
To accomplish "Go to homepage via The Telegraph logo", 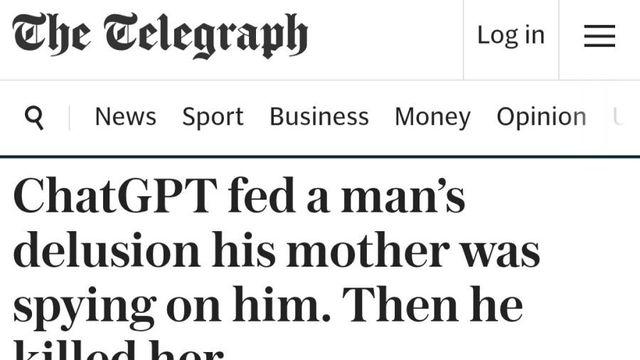I will point(160,36).
